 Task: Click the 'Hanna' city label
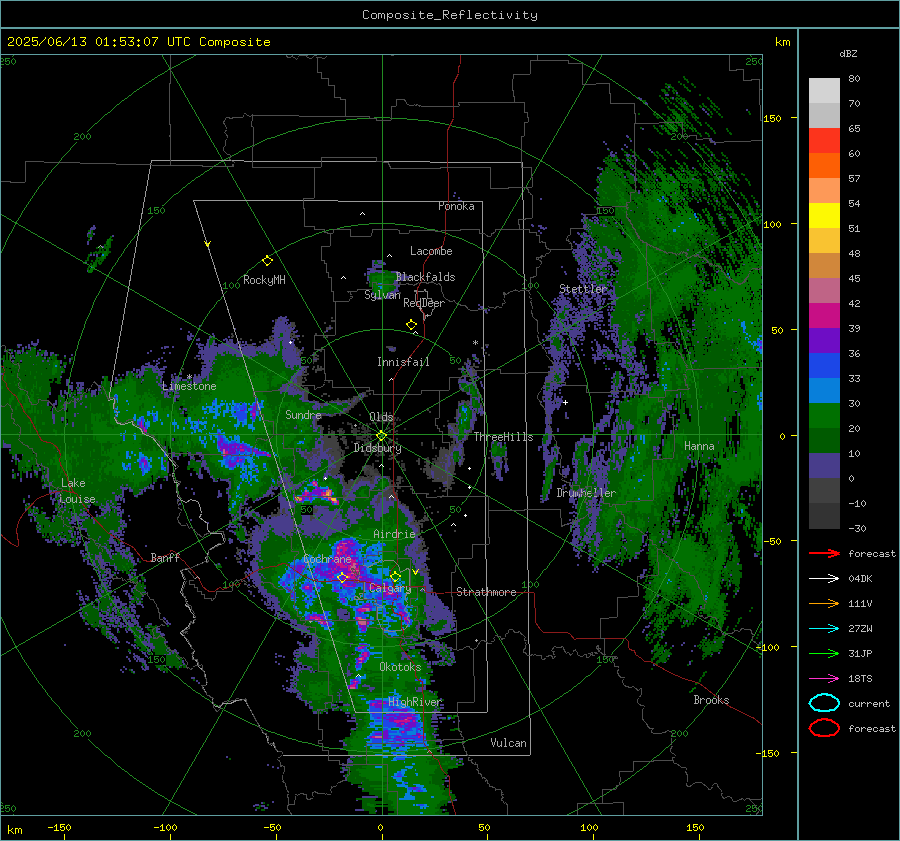[699, 446]
